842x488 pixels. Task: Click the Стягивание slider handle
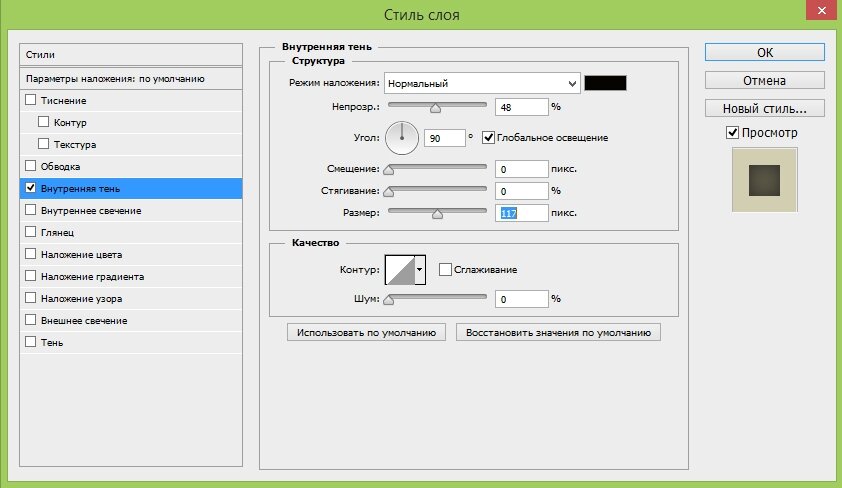389,192
